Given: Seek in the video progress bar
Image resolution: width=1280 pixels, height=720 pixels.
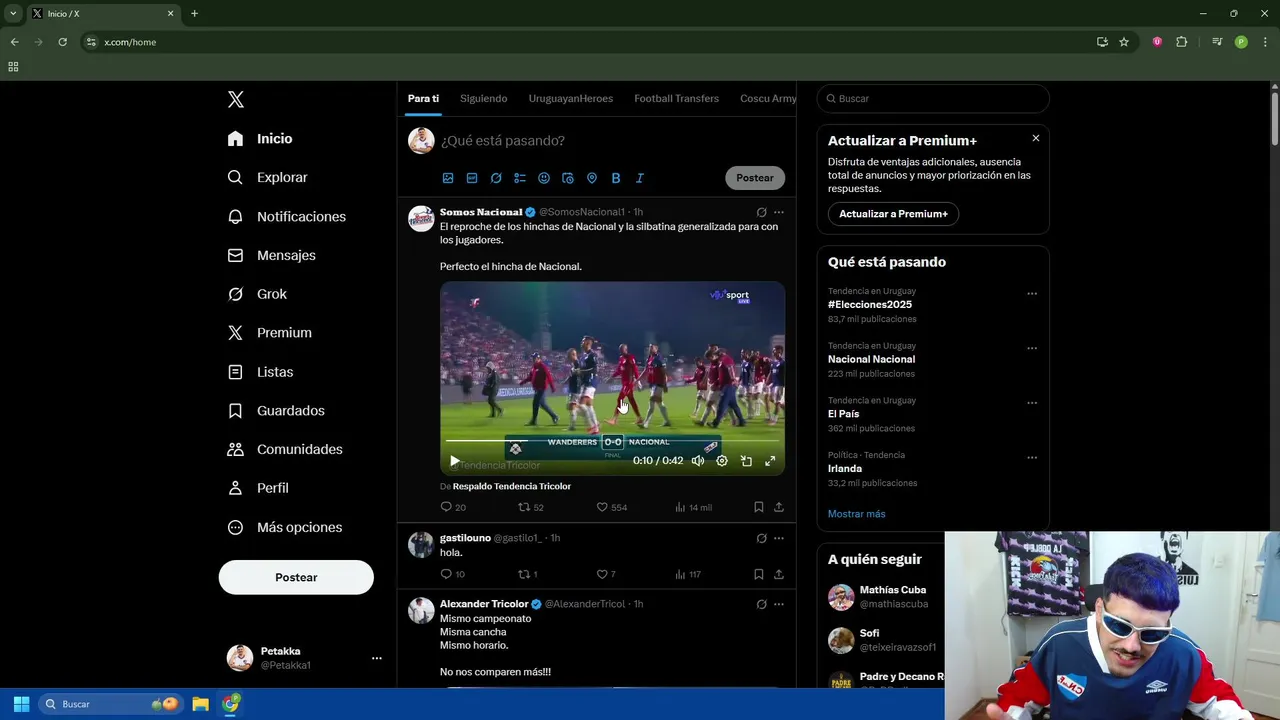Looking at the screenshot, I should coord(612,441).
